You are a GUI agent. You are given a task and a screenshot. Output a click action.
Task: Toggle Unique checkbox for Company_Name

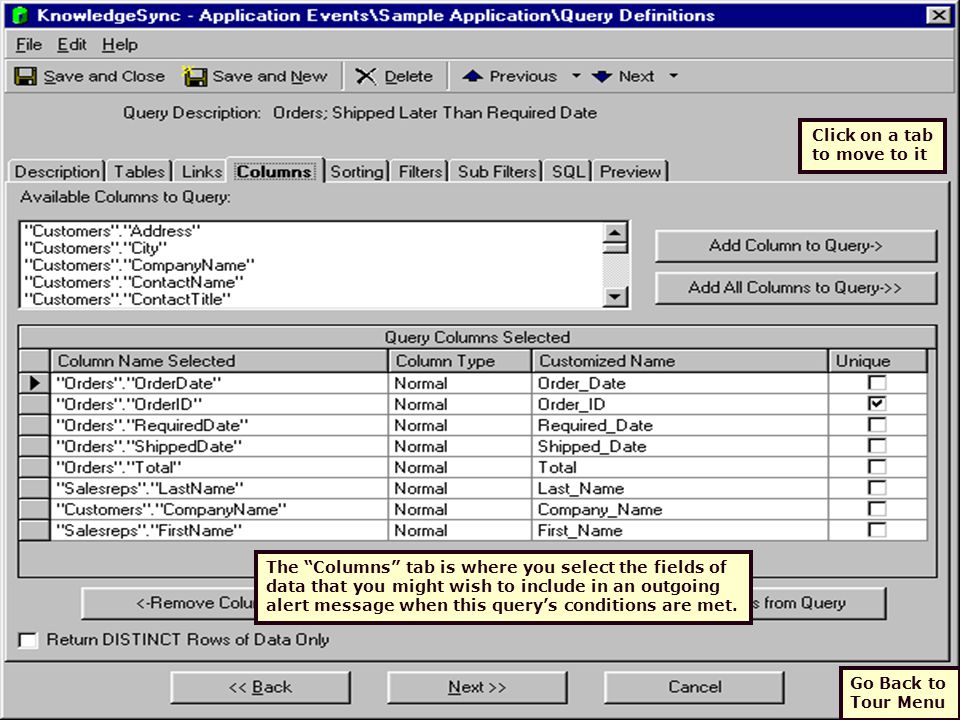click(877, 509)
